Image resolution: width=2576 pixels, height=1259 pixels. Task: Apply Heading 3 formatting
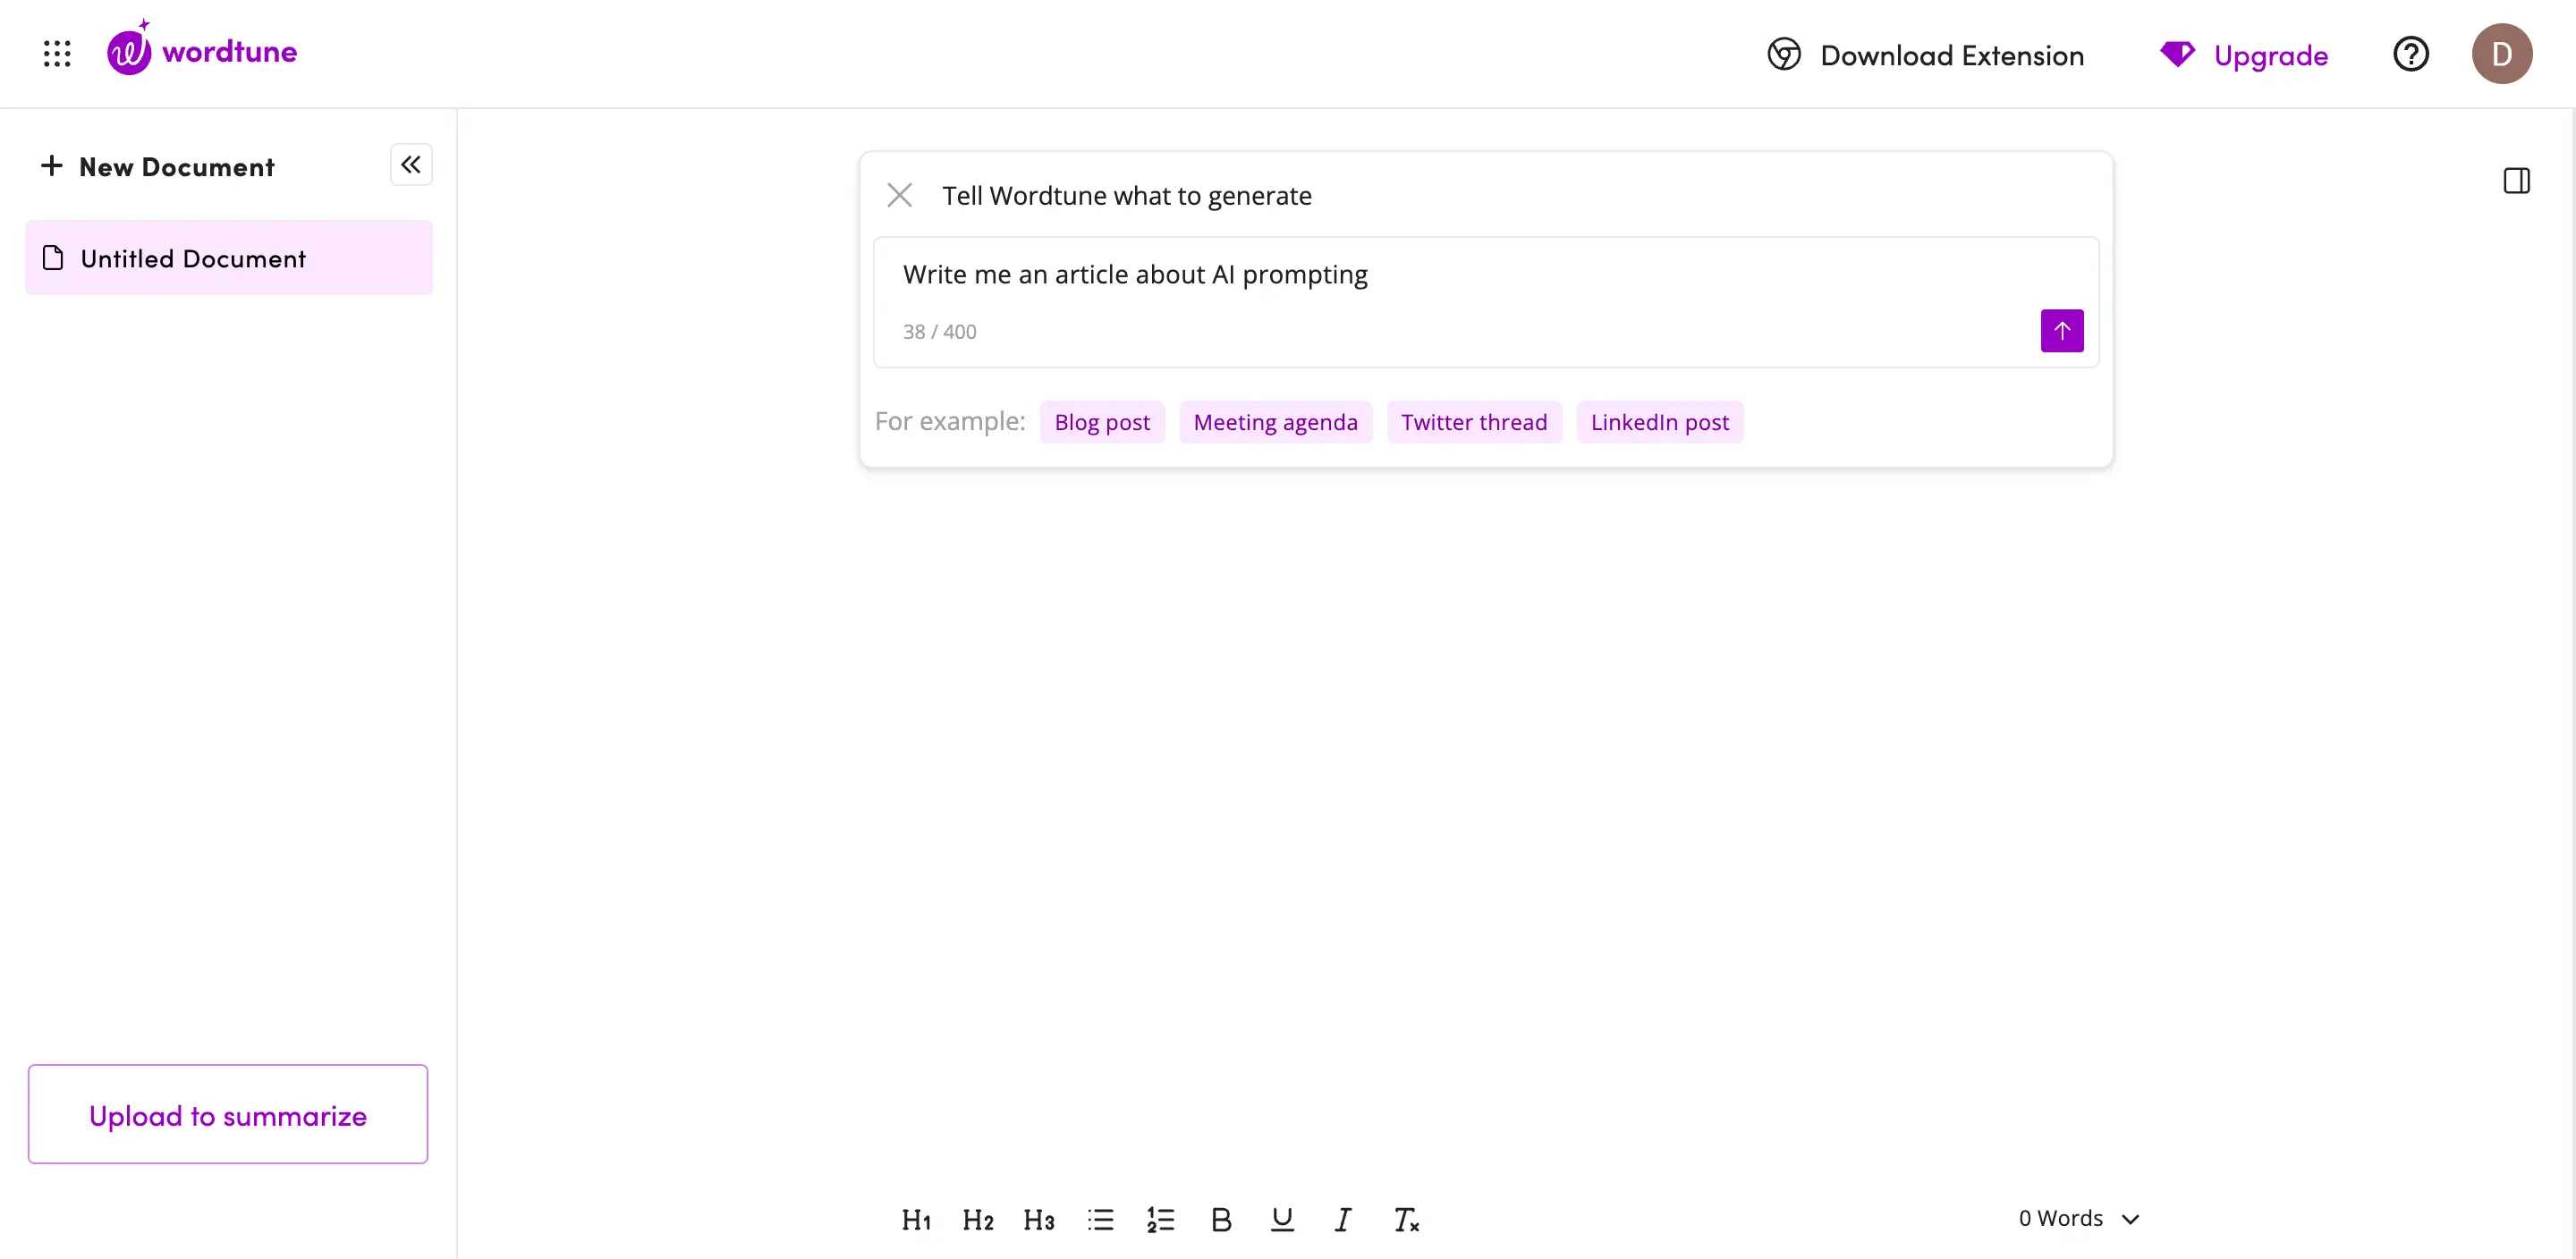point(1039,1219)
